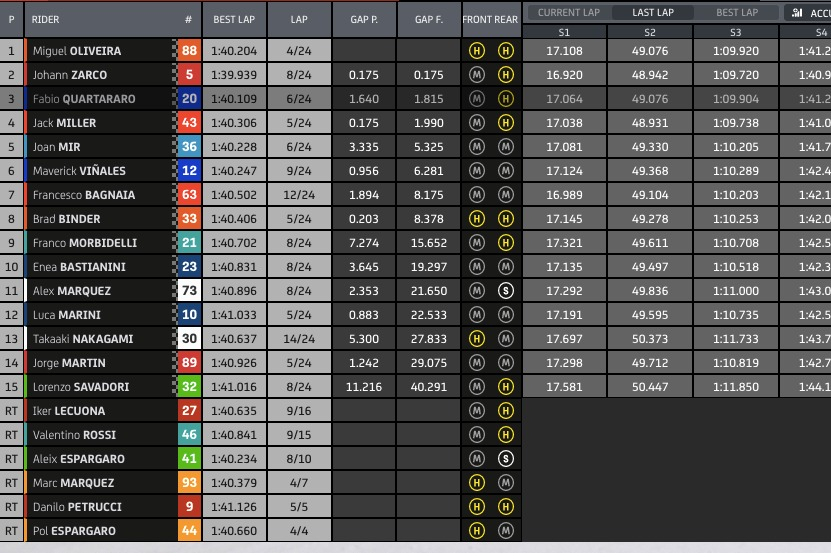
Task: Click number badge 88 for Oliveira
Action: tap(189, 51)
